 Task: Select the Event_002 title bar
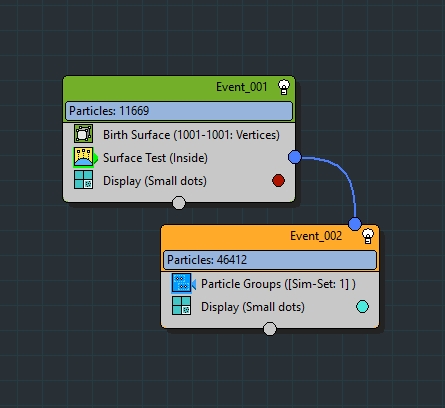click(x=270, y=237)
